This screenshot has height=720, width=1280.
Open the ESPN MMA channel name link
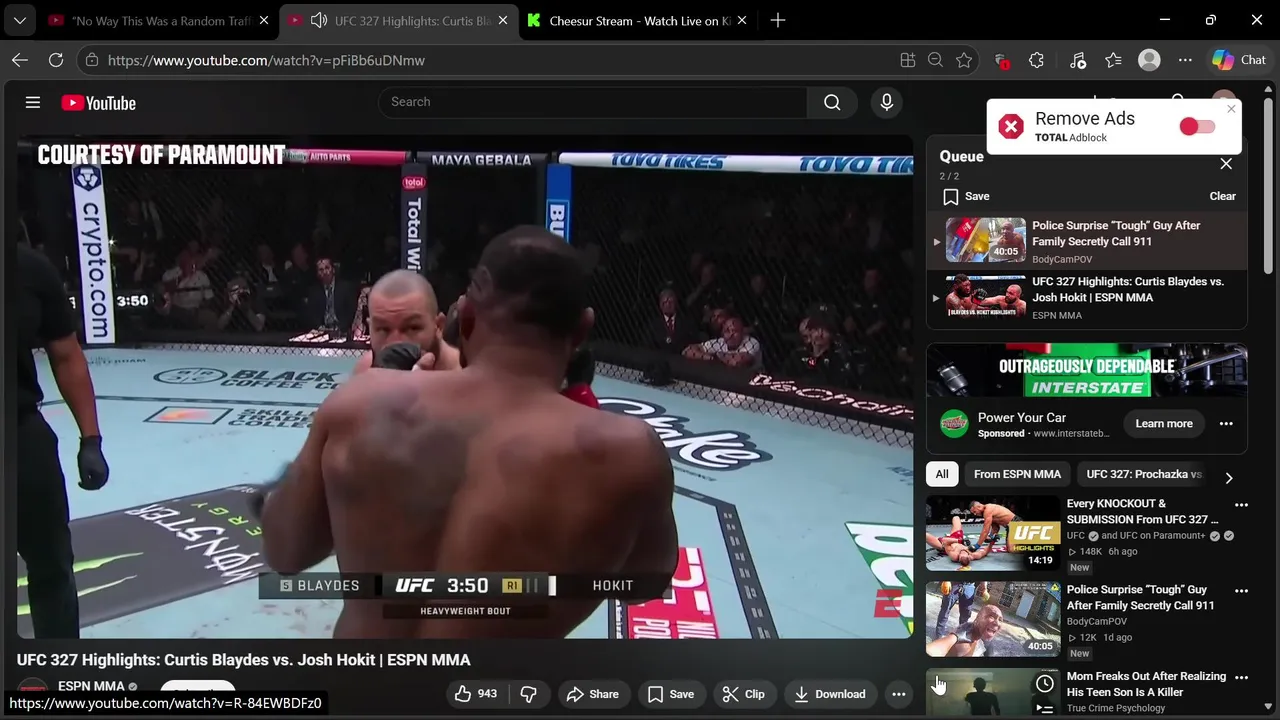click(x=91, y=687)
